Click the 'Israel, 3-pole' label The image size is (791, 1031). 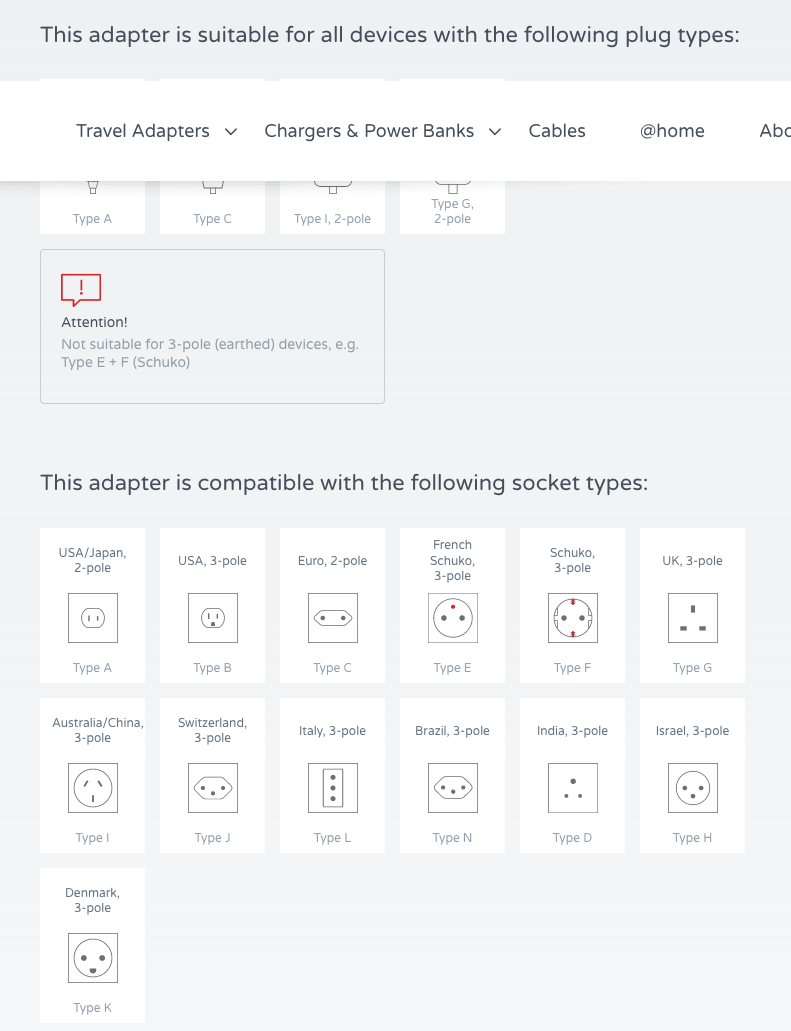[x=692, y=731]
